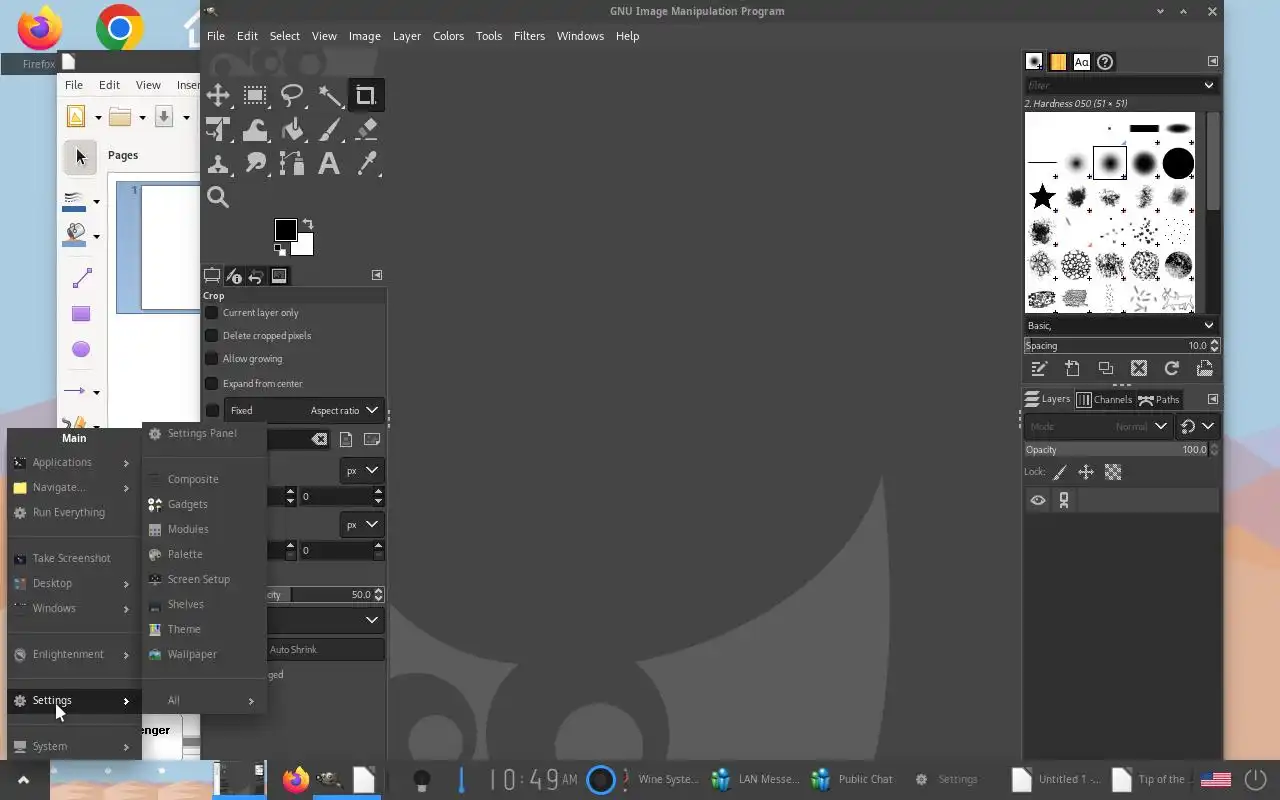This screenshot has height=800, width=1280.
Task: Toggle layer visibility eye icon
Action: click(x=1038, y=501)
